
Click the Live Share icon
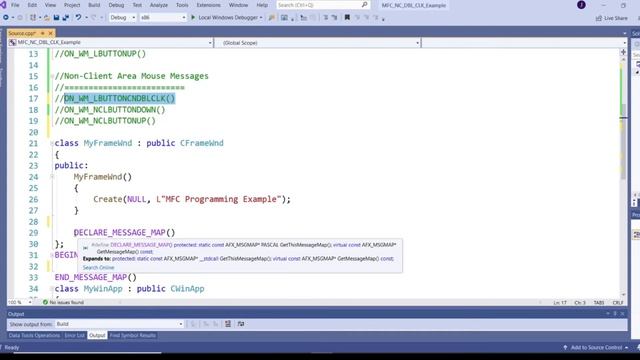(x=599, y=18)
